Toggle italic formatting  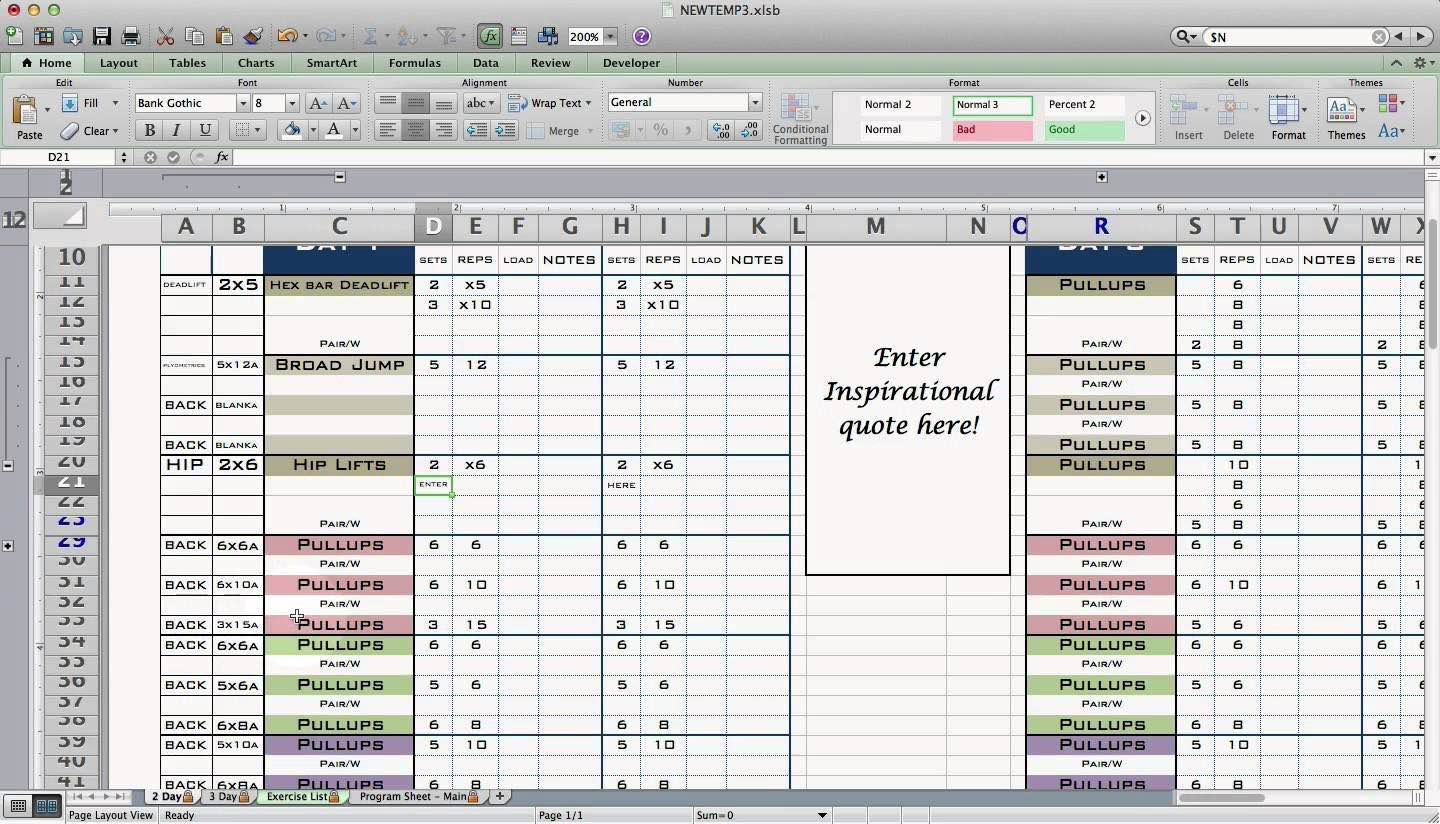[x=175, y=130]
